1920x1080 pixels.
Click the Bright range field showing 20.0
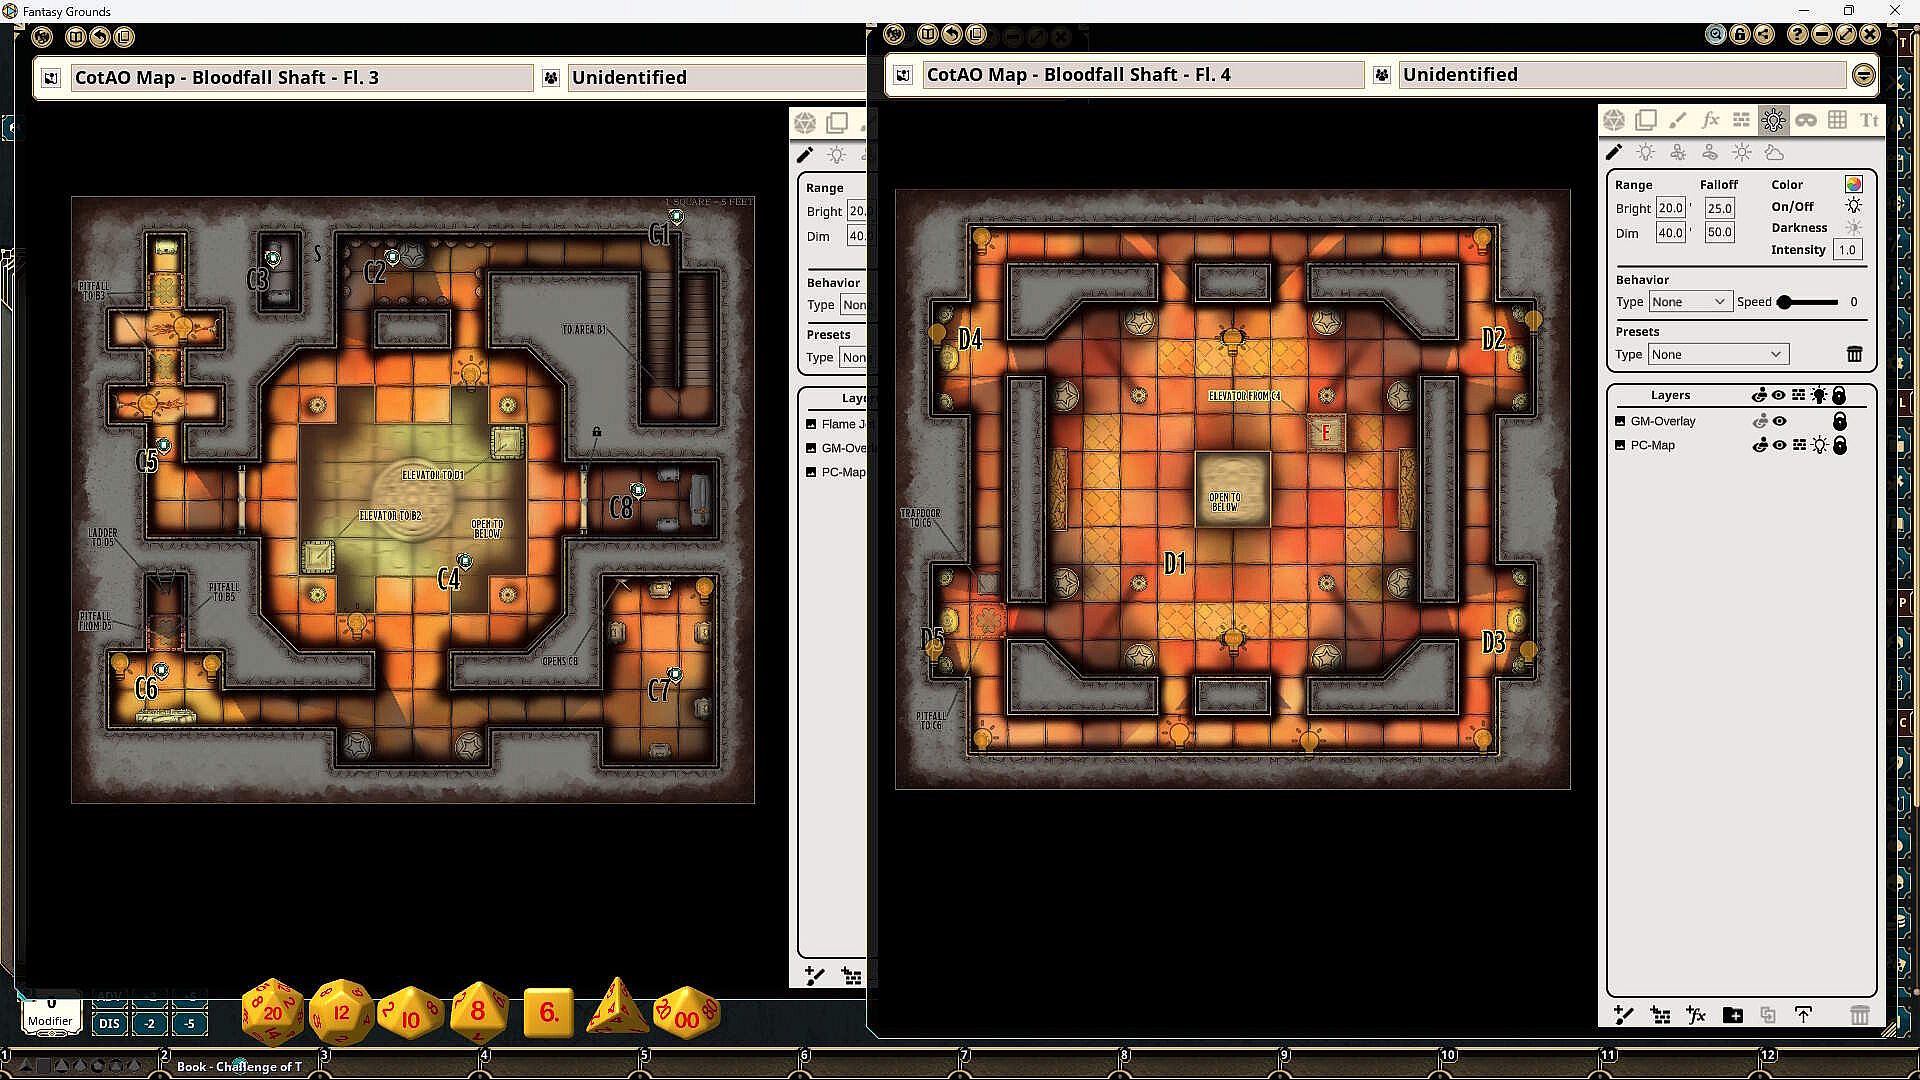[x=1671, y=208]
